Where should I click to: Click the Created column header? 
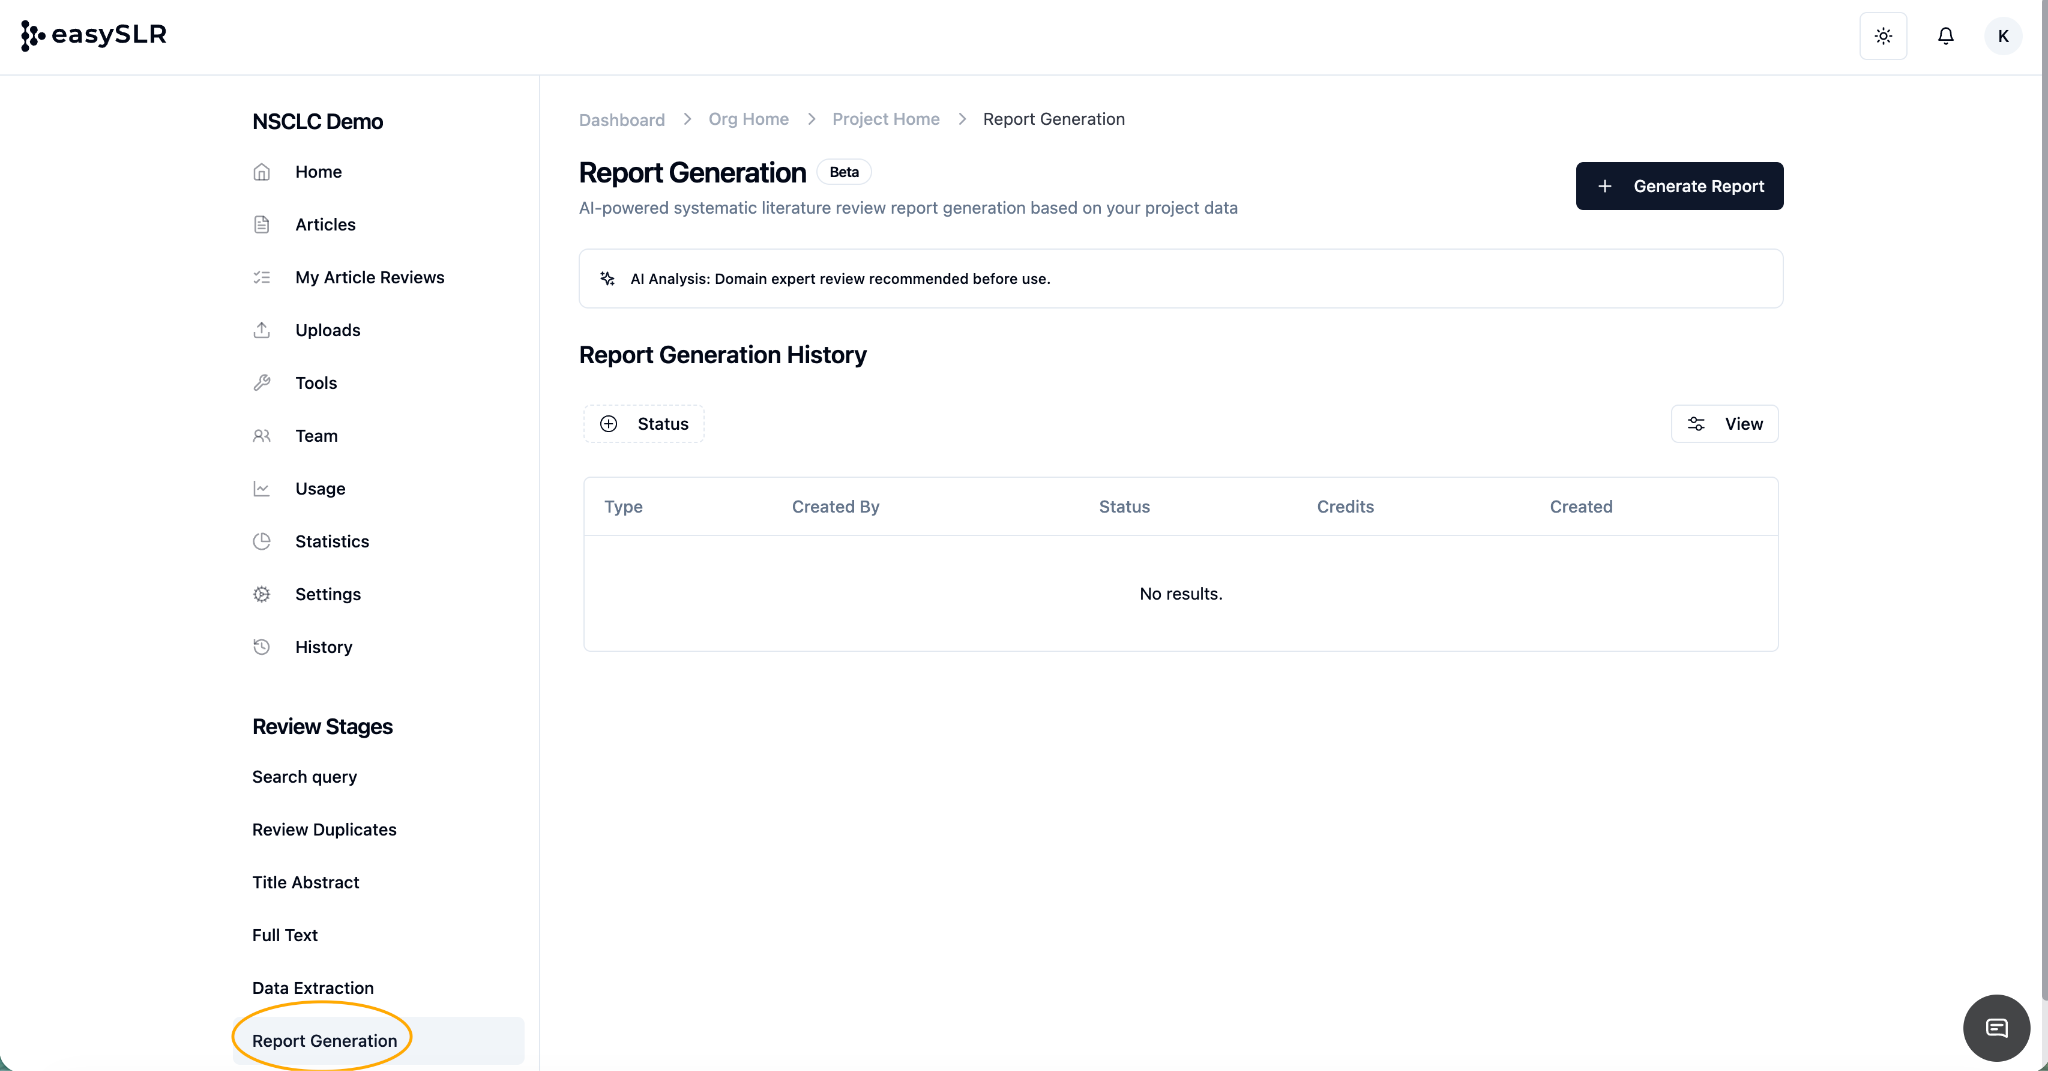click(x=1580, y=507)
